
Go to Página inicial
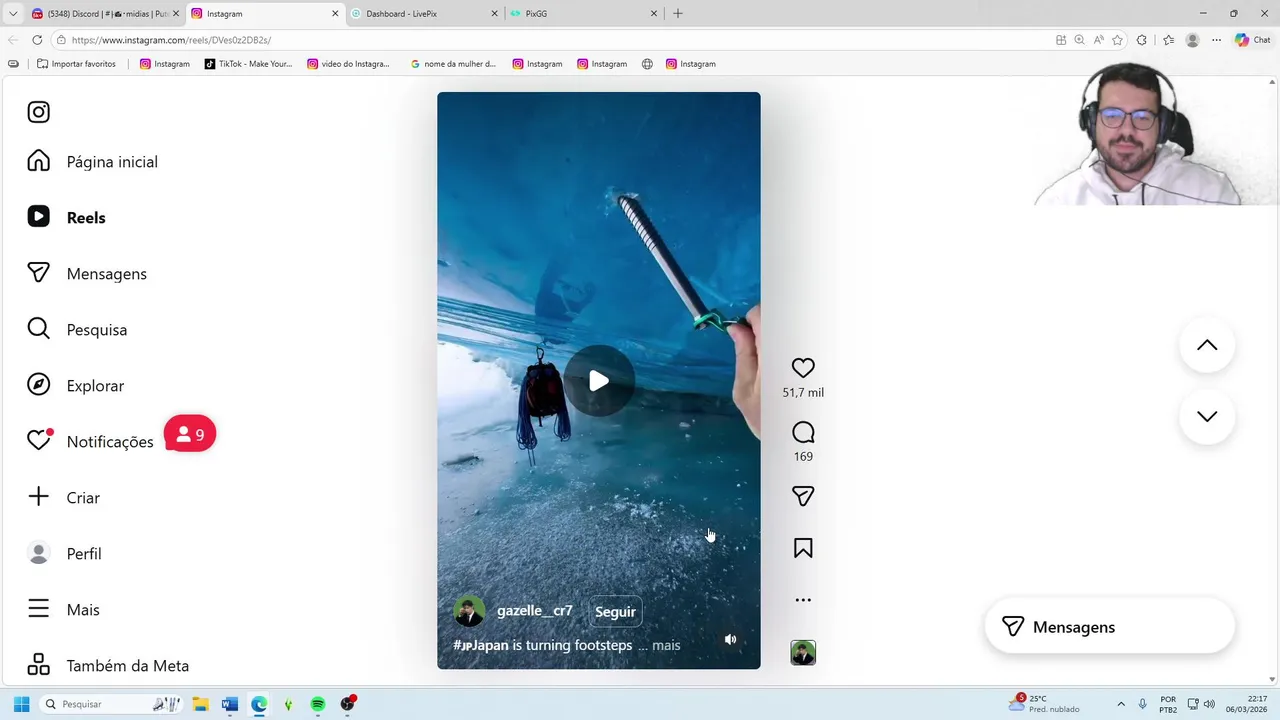coord(92,162)
